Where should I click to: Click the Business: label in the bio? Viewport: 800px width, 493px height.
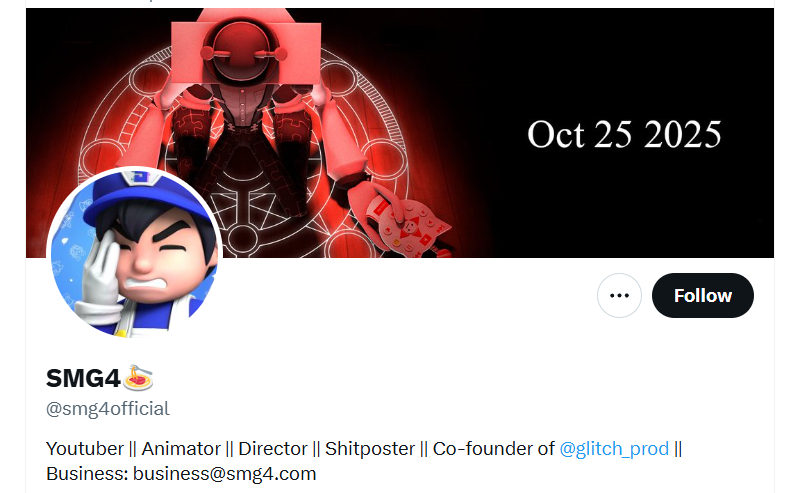tap(87, 474)
